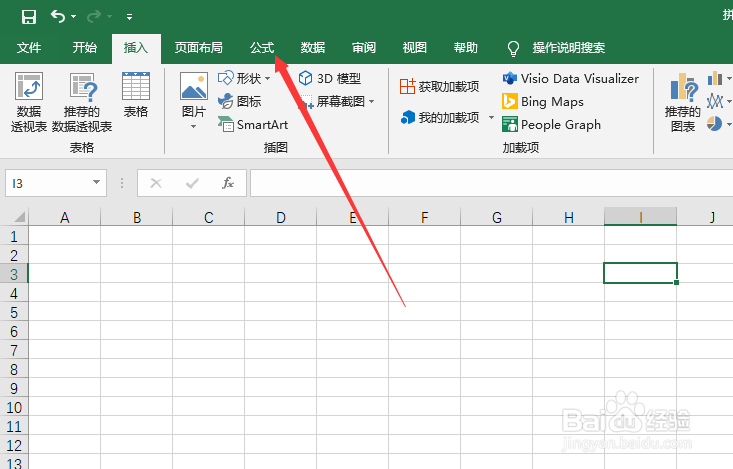Click 推荐的图表 recommended charts

(x=683, y=102)
